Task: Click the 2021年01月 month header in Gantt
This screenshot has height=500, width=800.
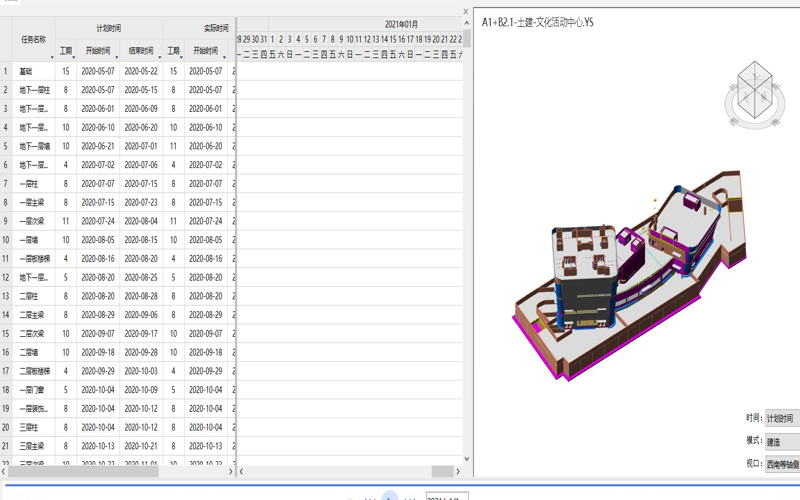Action: [401, 24]
